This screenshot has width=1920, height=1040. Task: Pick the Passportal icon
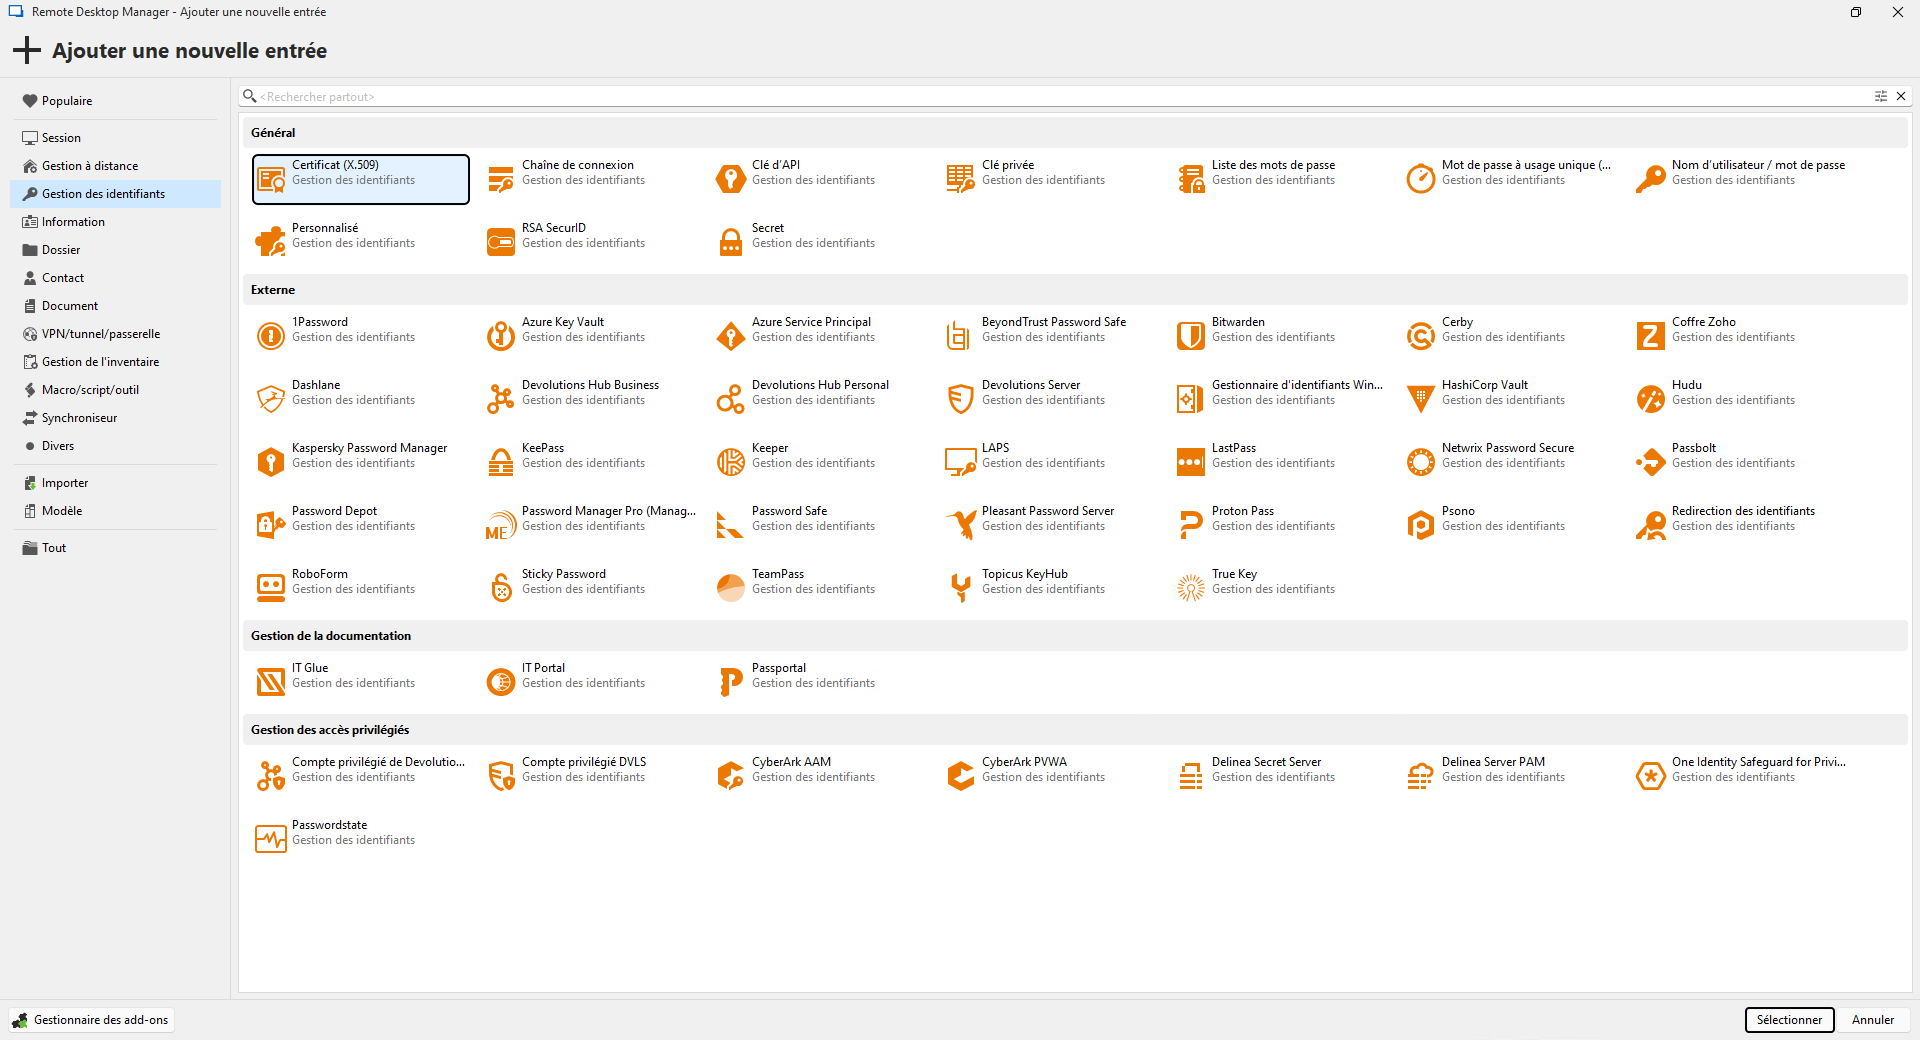pyautogui.click(x=731, y=682)
